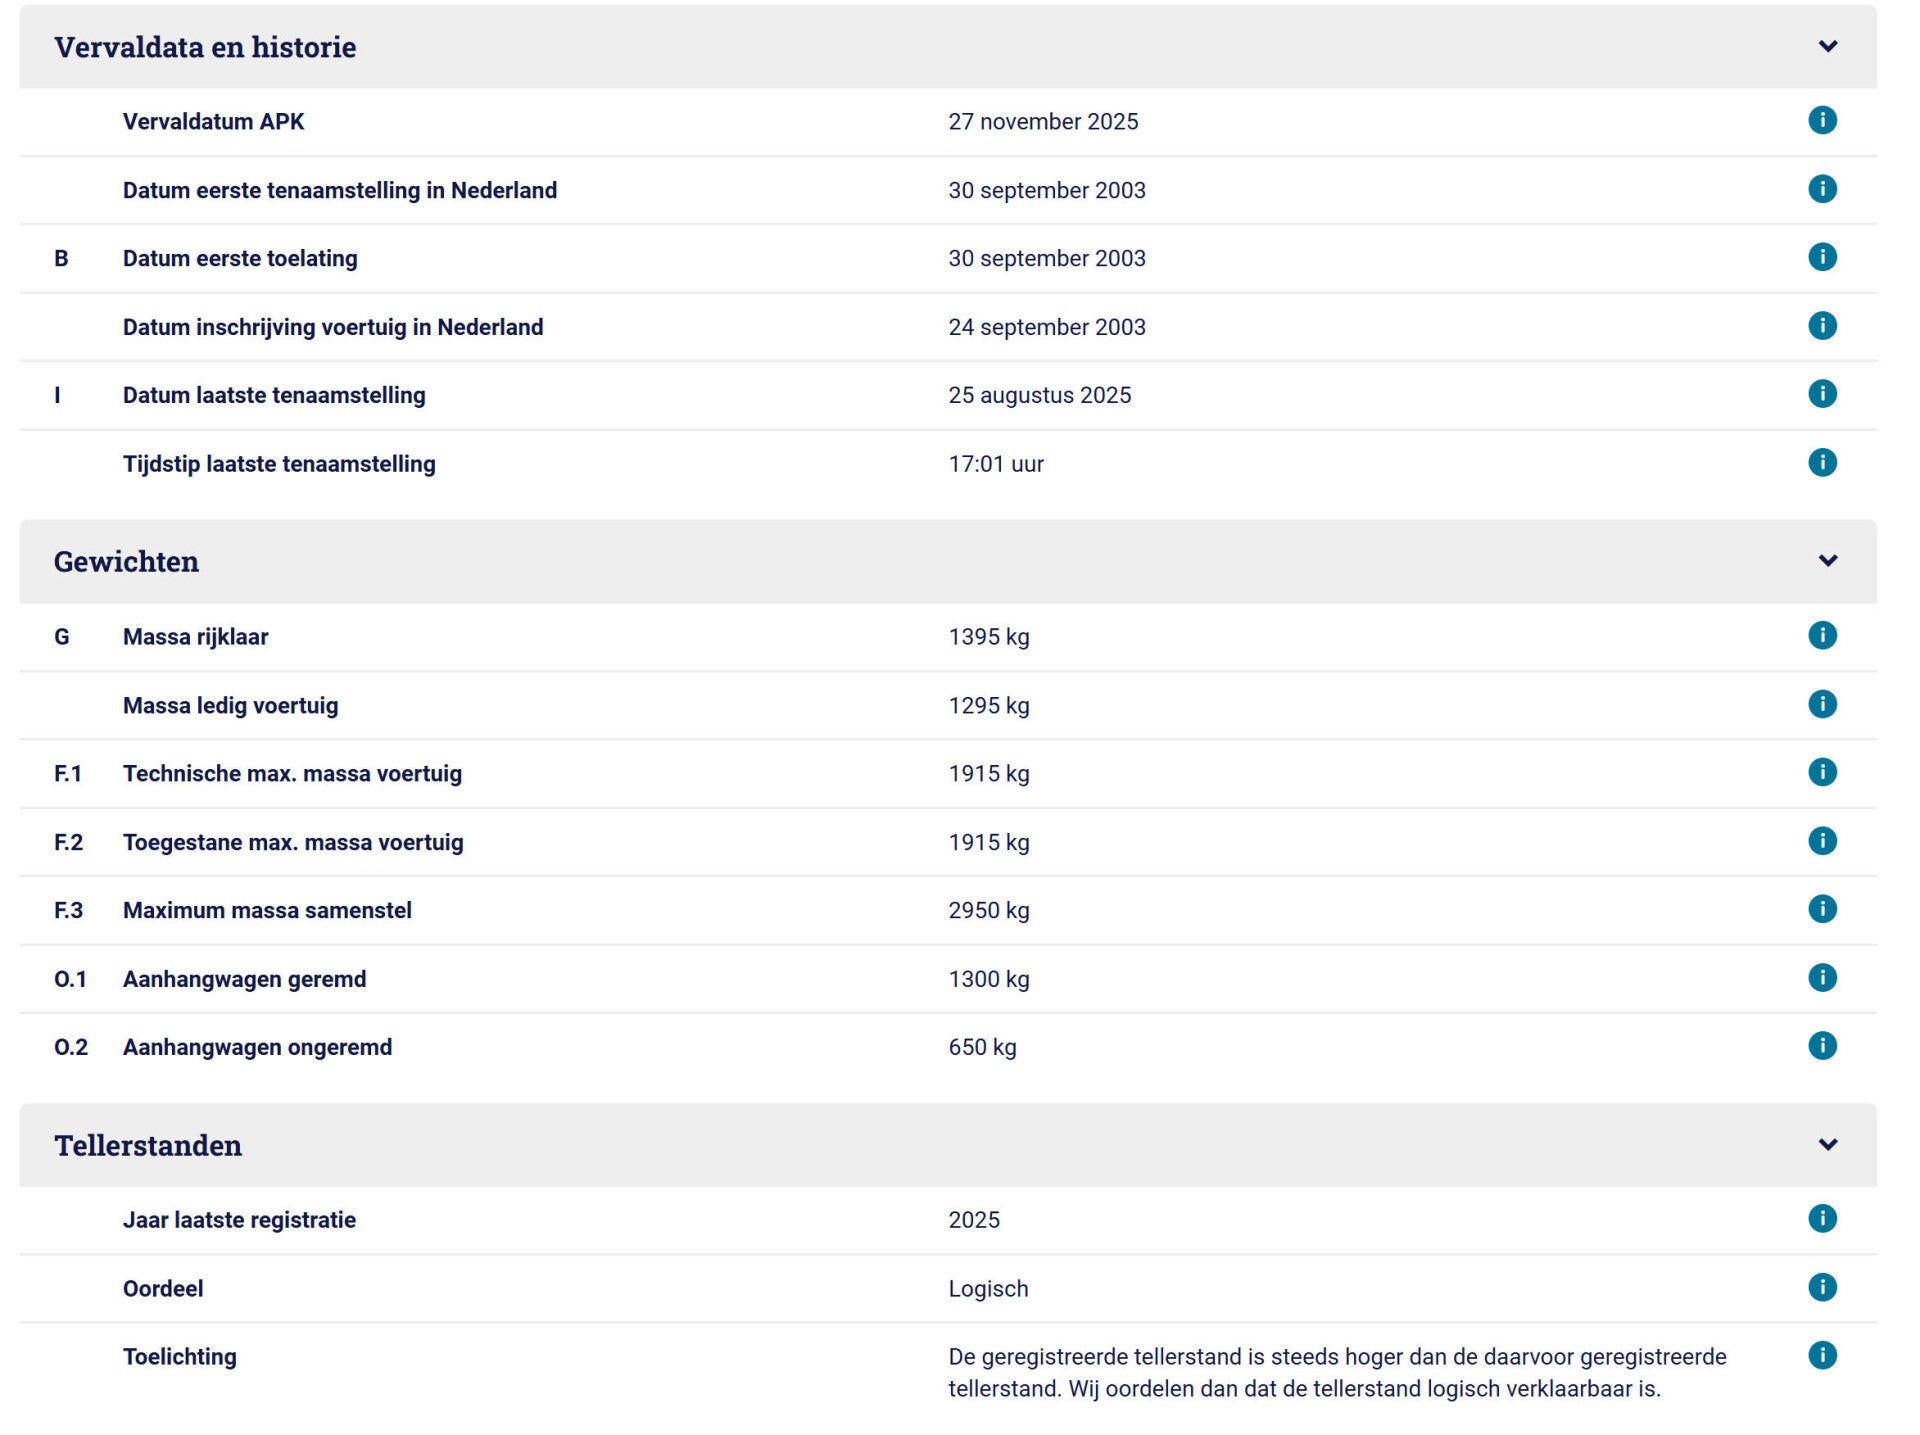
Task: Open info for Toelichting row
Action: point(1822,1355)
